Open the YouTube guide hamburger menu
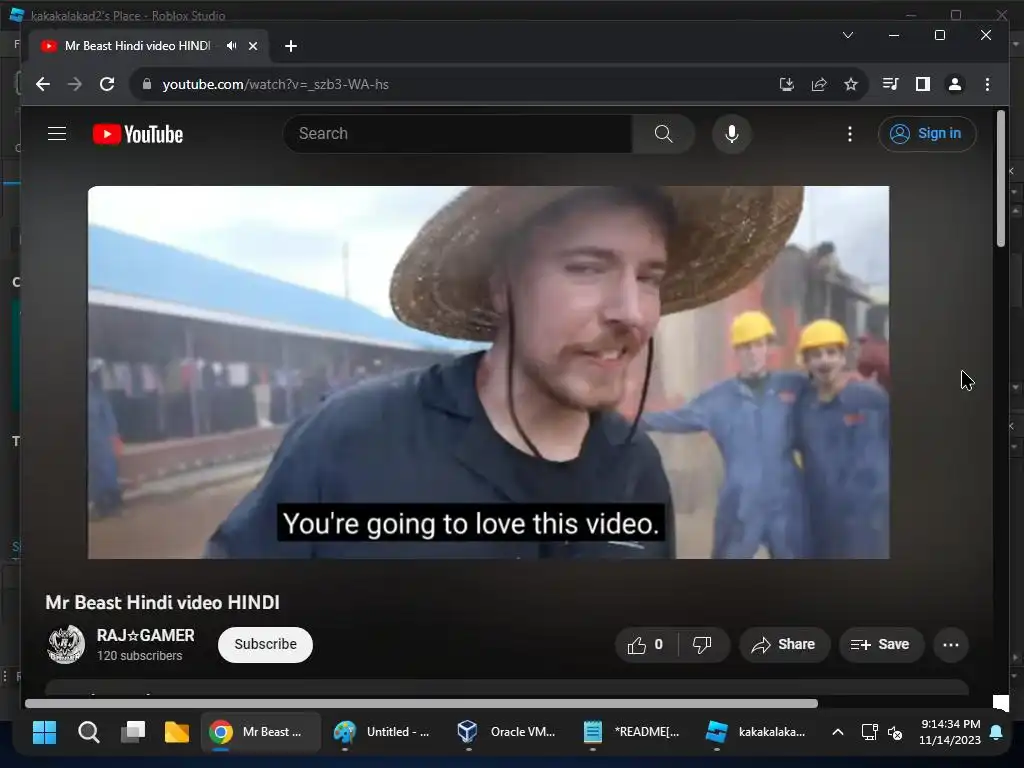The width and height of the screenshot is (1024, 768). tap(57, 134)
